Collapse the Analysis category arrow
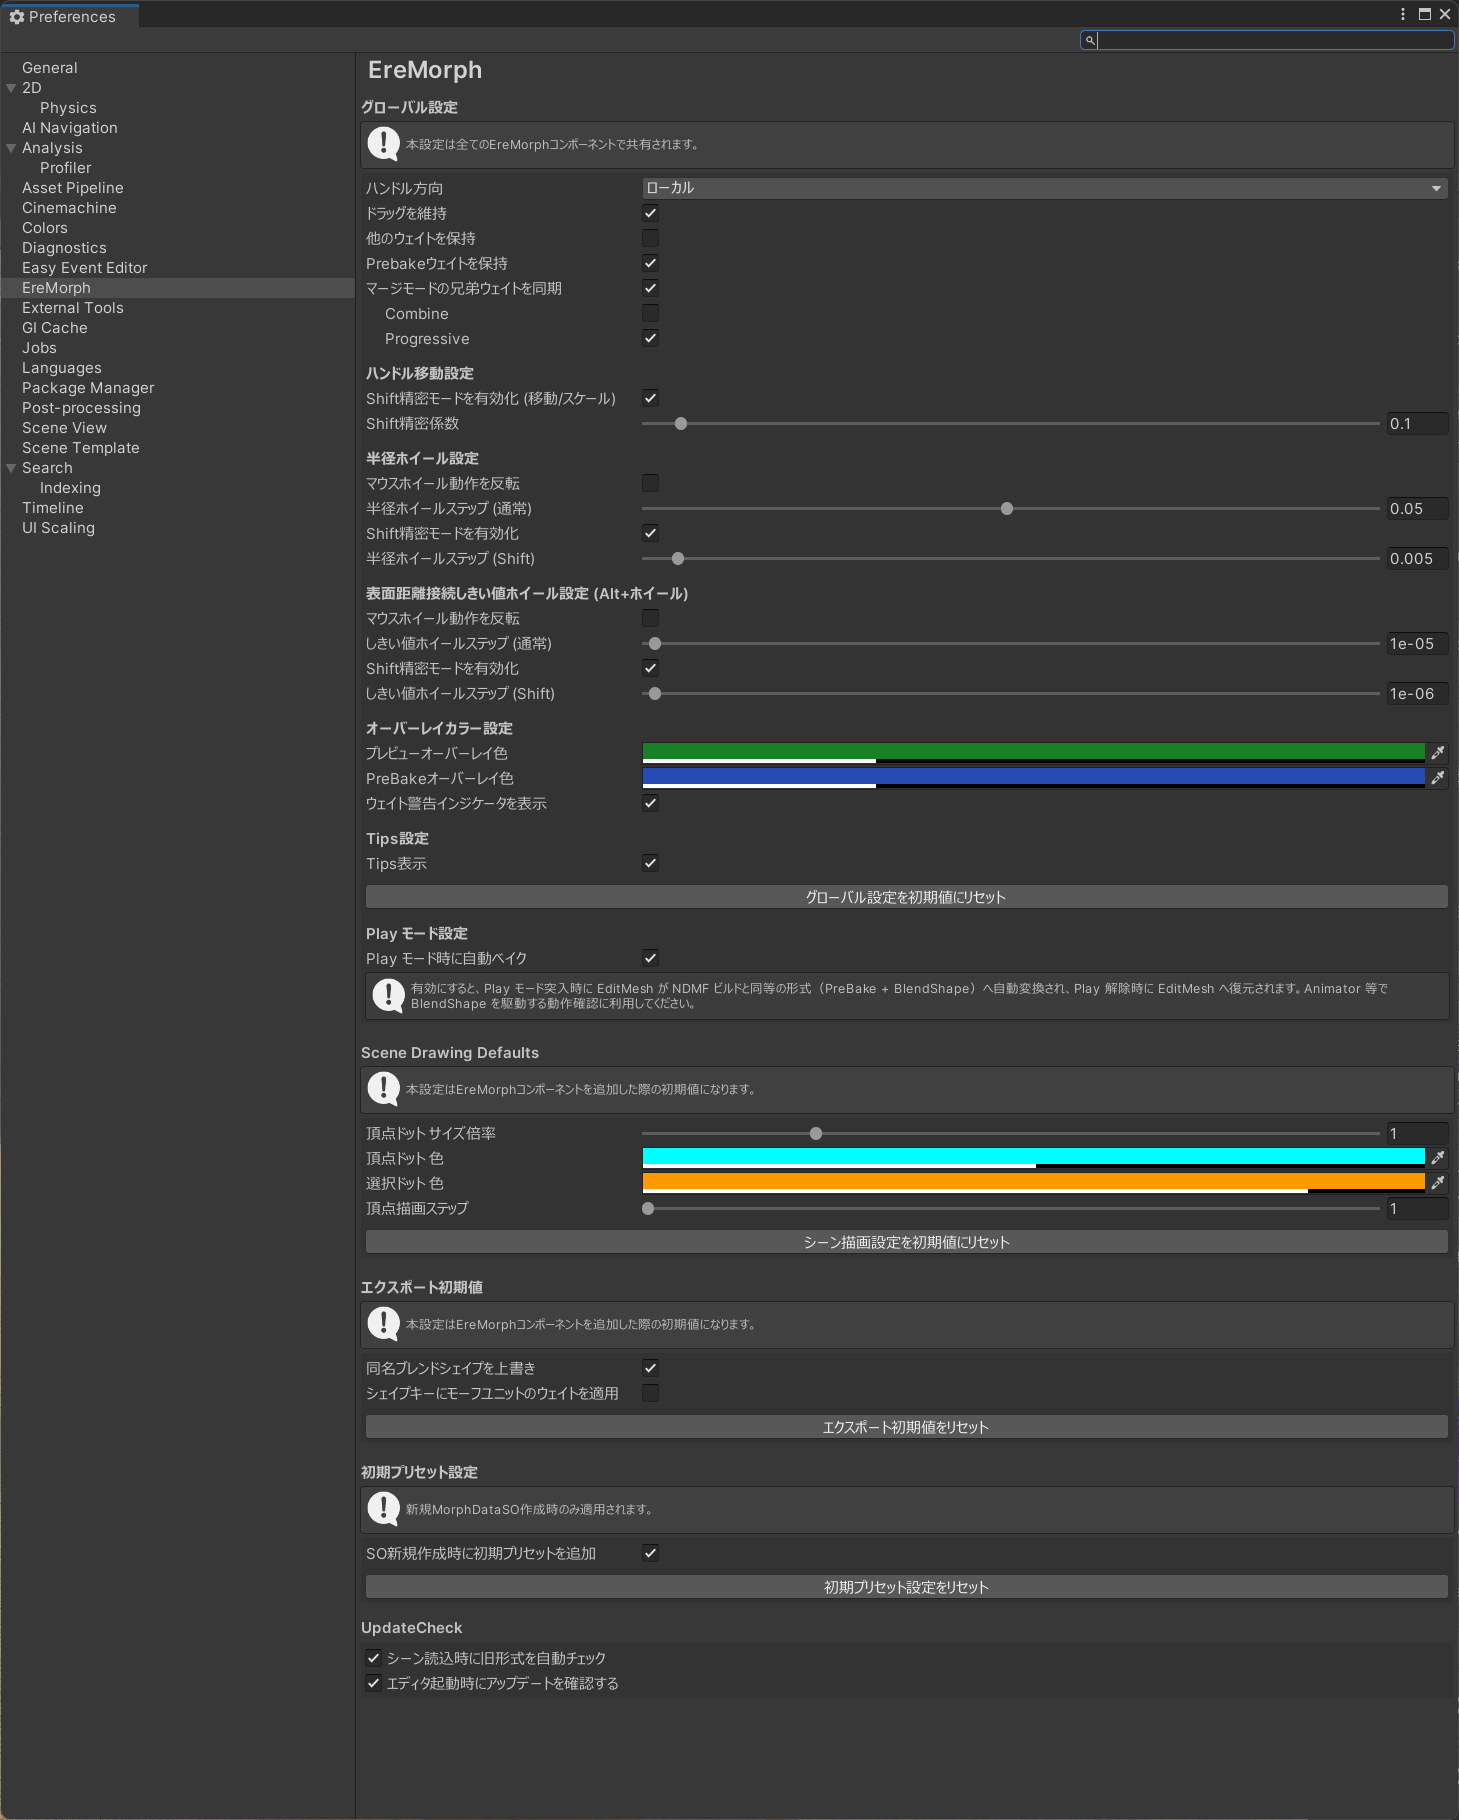This screenshot has height=1820, width=1459. click(x=11, y=148)
